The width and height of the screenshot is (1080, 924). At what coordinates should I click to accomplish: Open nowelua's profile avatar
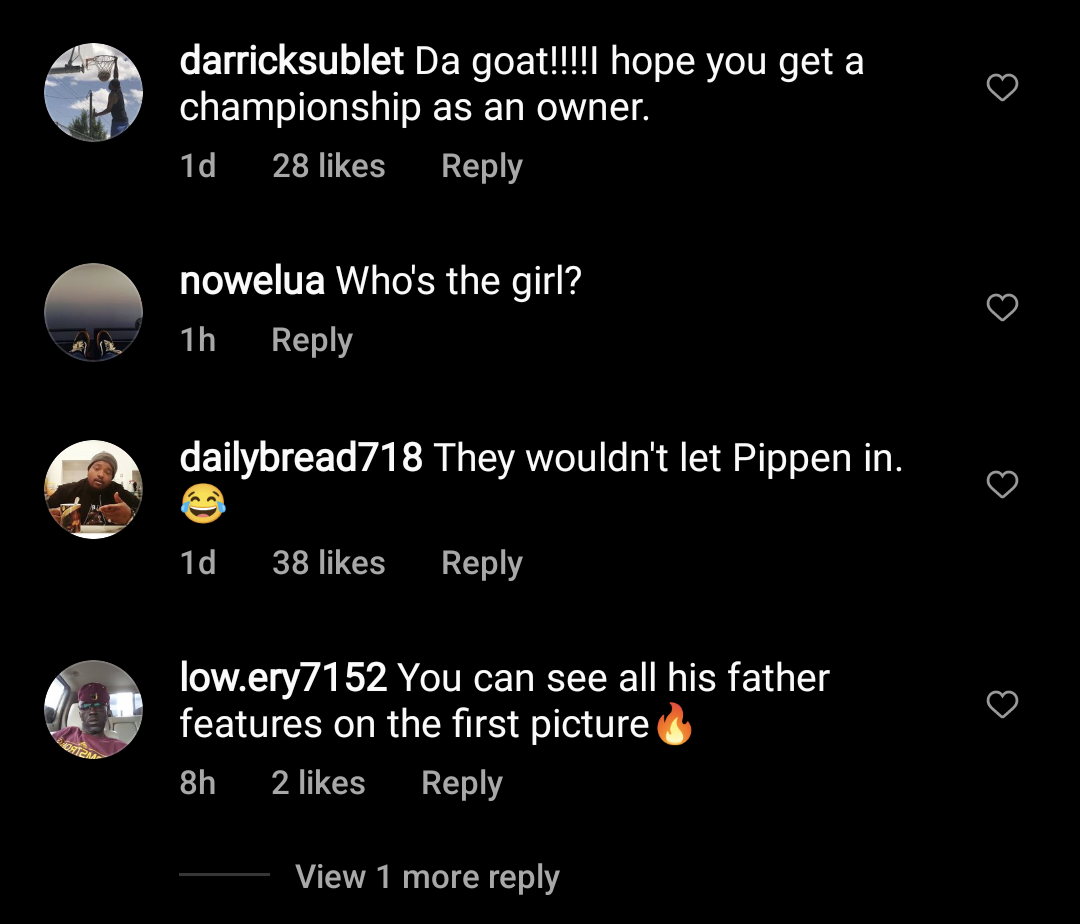(94, 312)
